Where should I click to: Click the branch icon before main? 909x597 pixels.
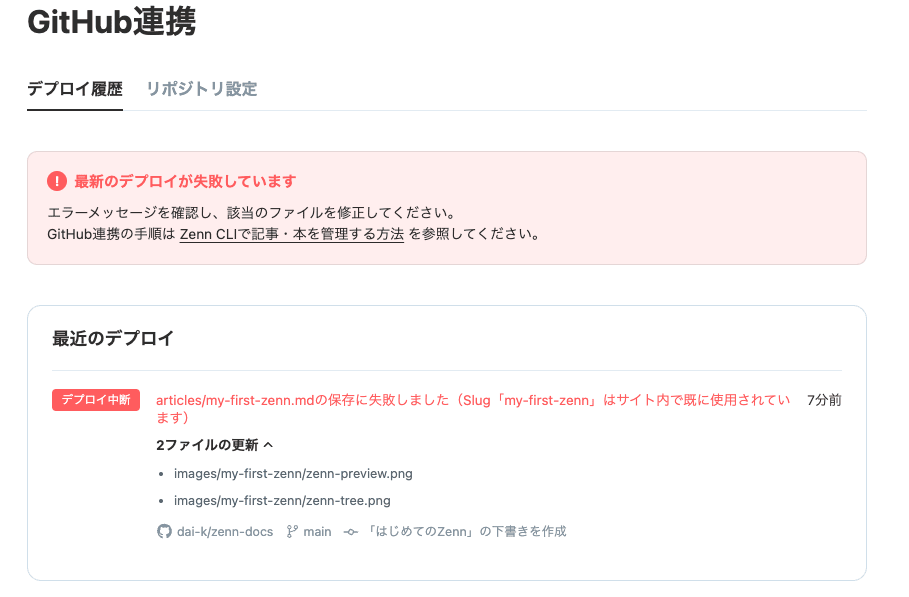click(x=291, y=531)
